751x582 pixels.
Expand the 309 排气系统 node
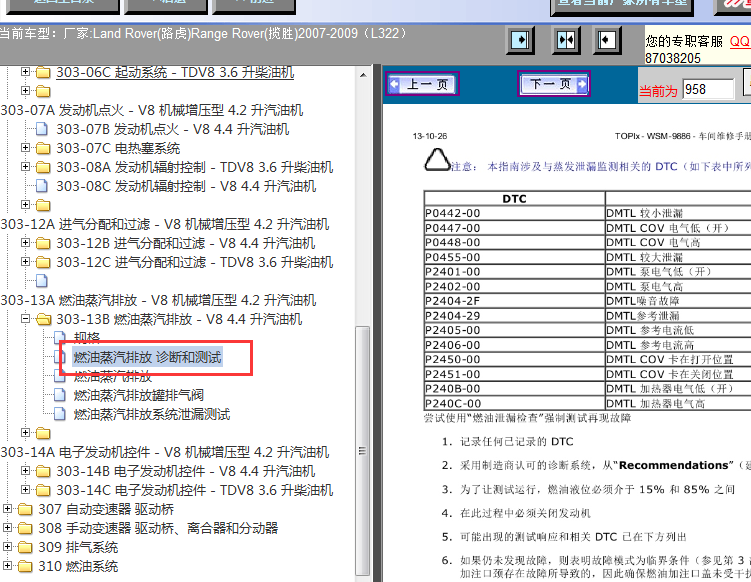click(7, 547)
